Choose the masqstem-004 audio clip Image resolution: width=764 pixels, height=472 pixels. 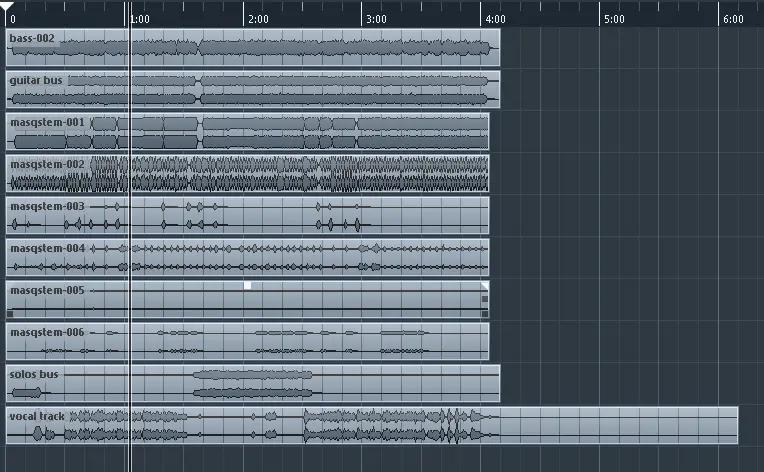pyautogui.click(x=248, y=257)
